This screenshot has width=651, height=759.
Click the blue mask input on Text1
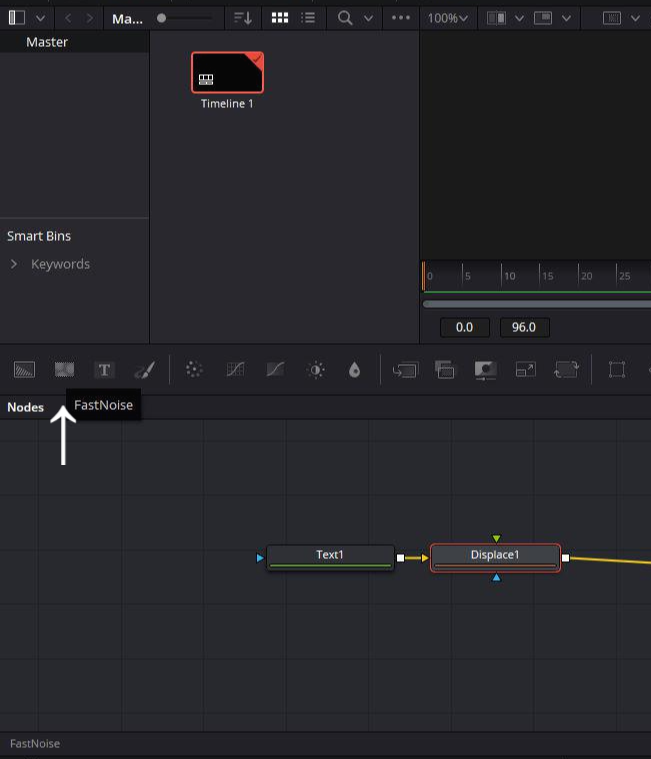(x=260, y=558)
